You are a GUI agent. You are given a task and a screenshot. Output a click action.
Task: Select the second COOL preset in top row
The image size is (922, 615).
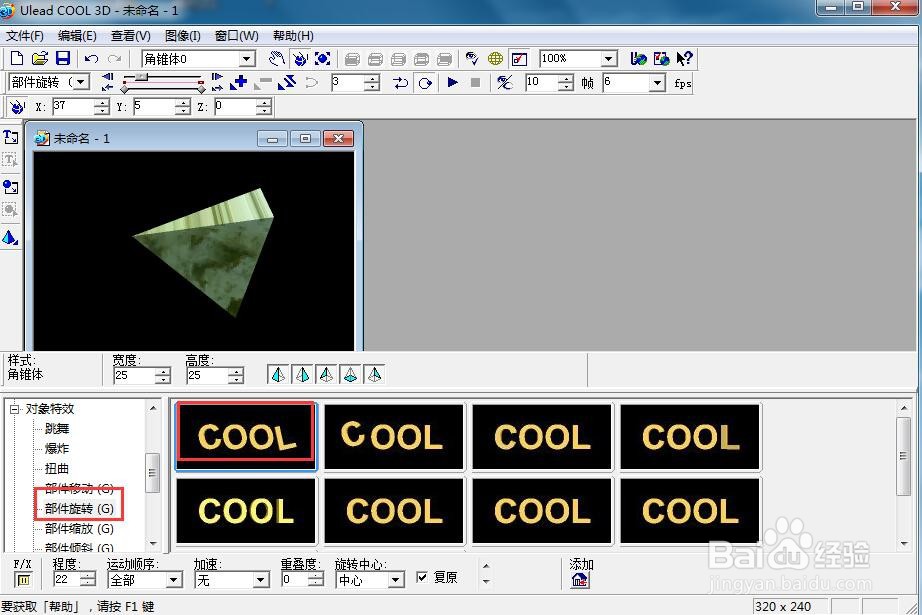394,436
